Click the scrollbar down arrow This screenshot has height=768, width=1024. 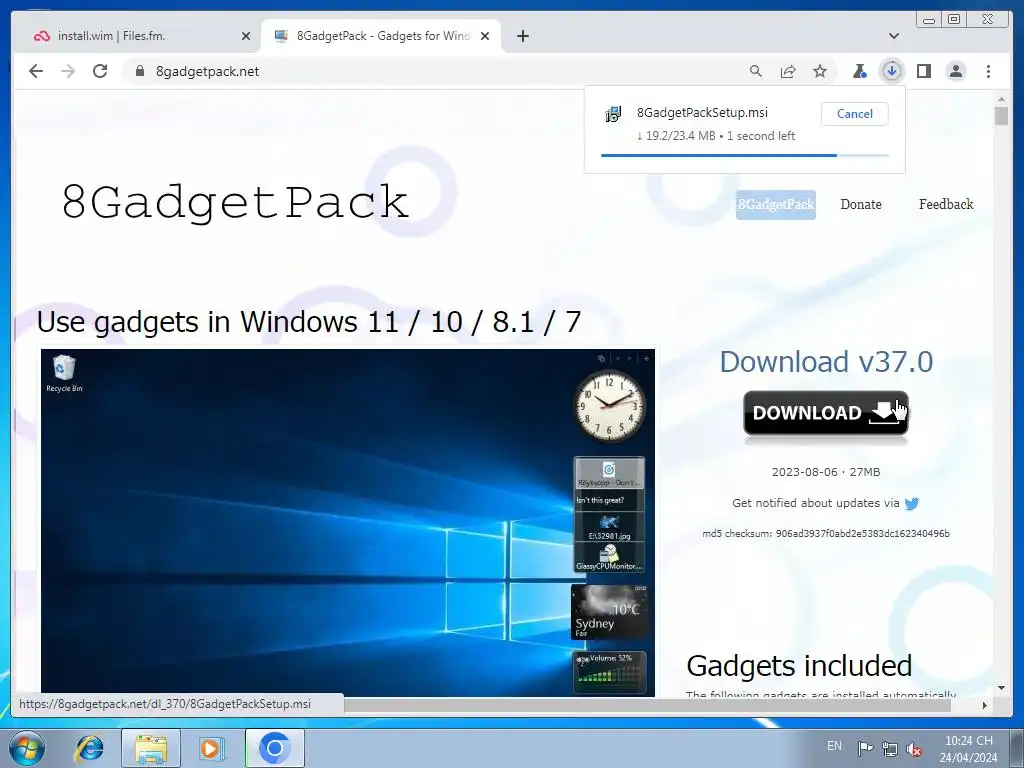click(1001, 688)
